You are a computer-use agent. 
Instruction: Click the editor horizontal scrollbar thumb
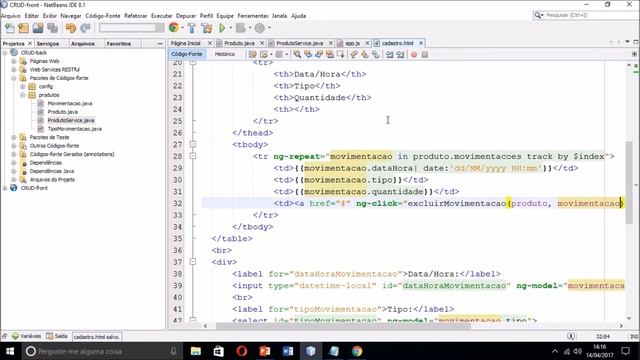point(343,326)
